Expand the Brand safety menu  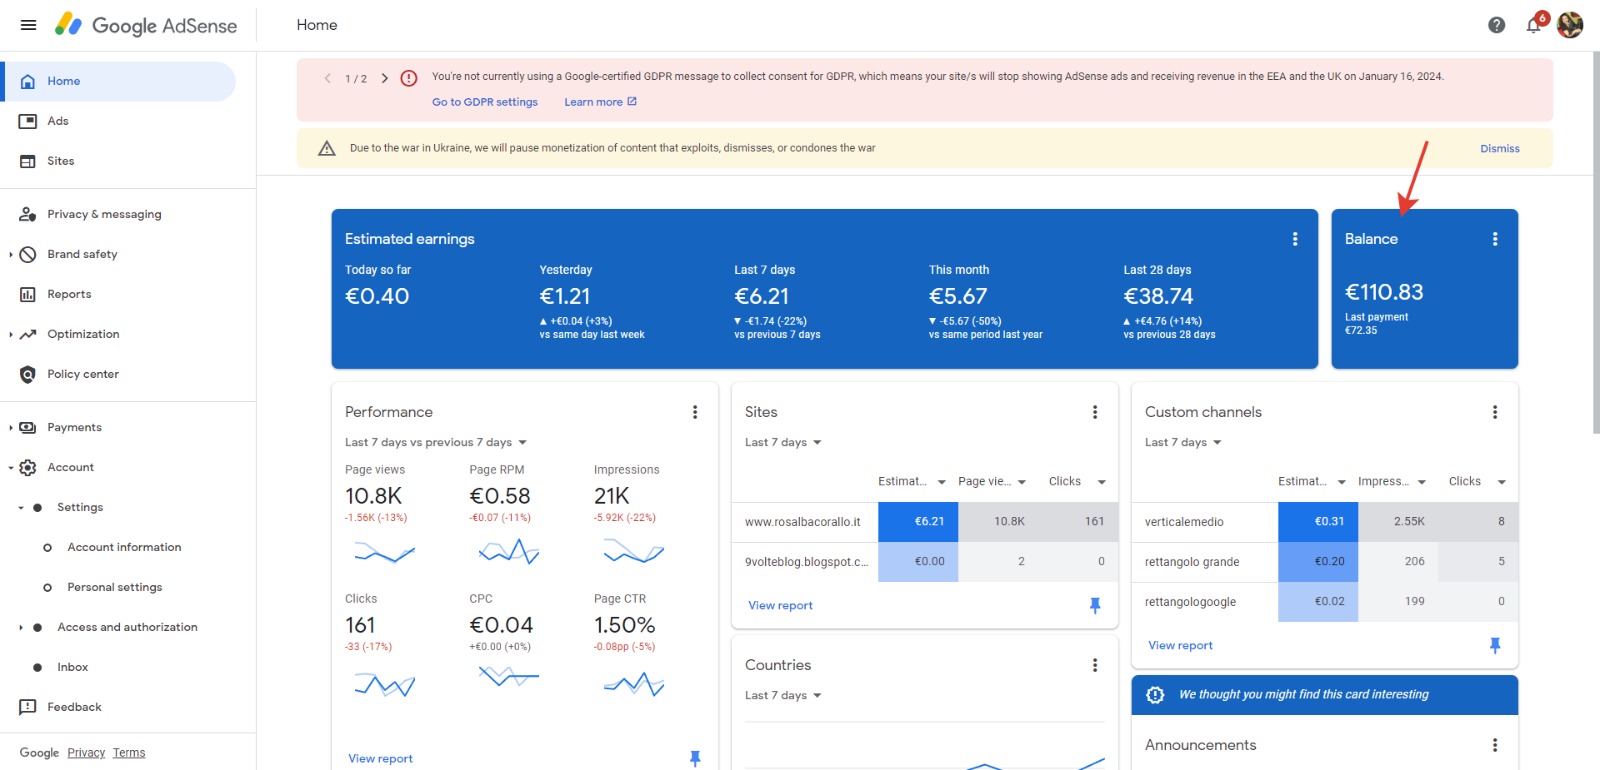tap(10, 254)
